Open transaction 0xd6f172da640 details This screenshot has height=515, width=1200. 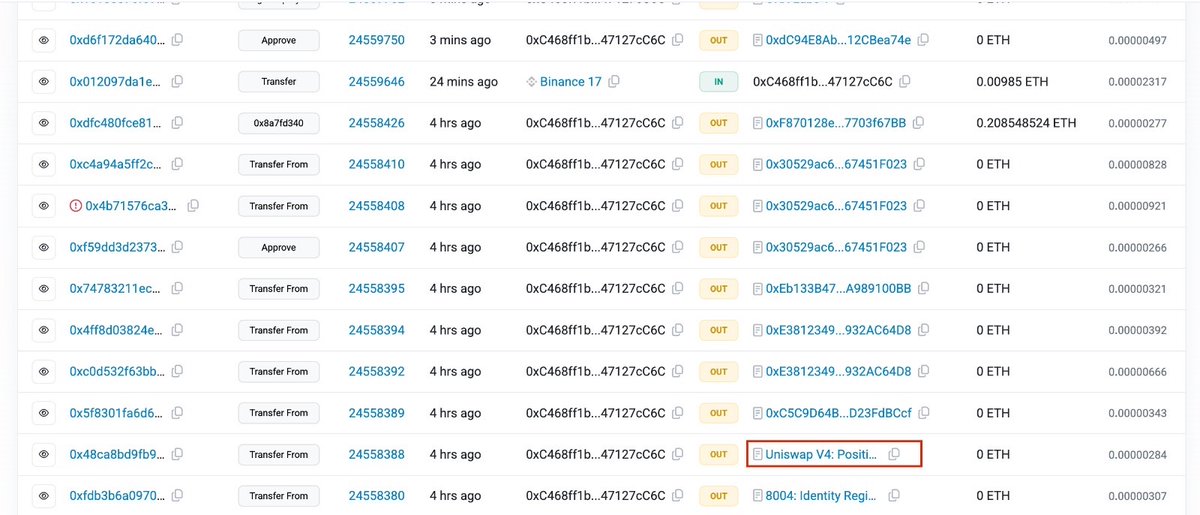pos(118,40)
